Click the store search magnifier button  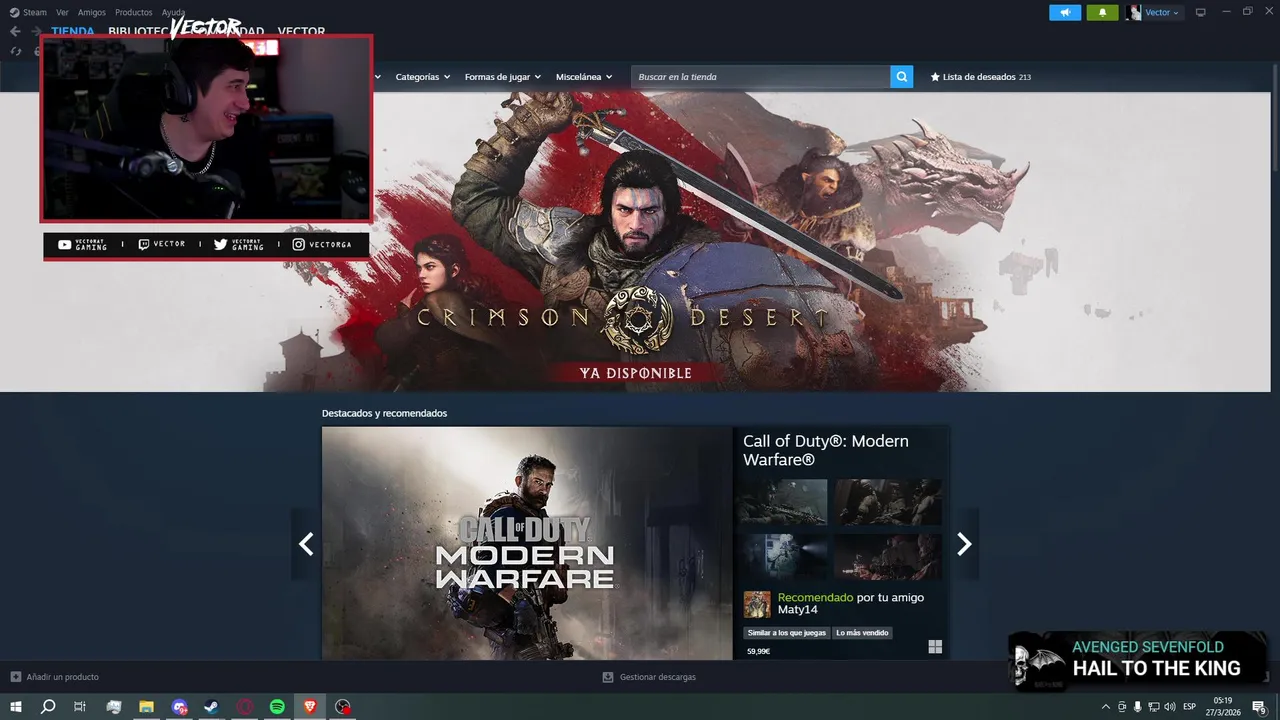(x=902, y=77)
